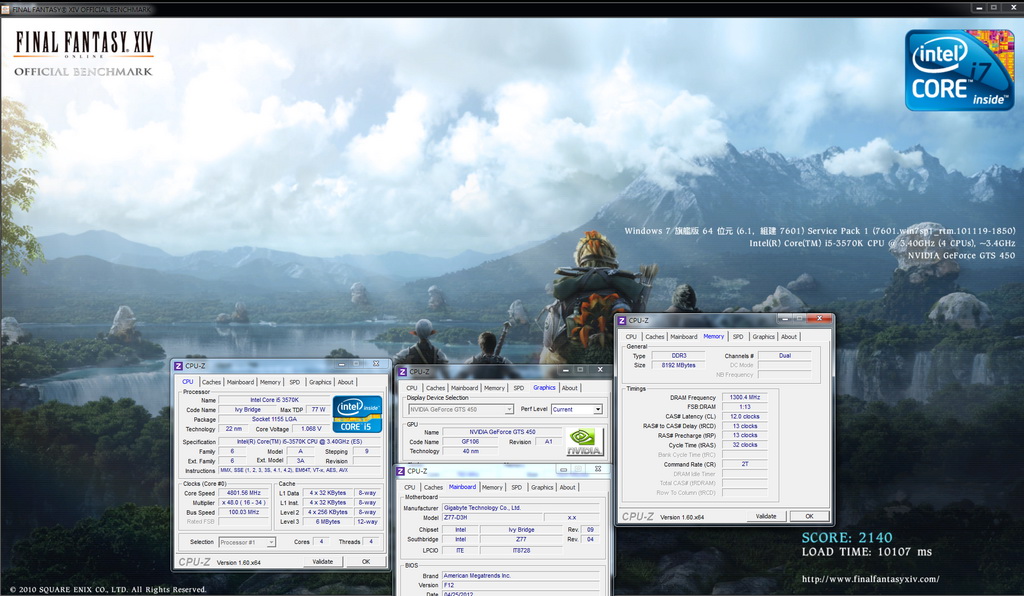
Task: Switch to Mainboard tab in CPU window
Action: (x=240, y=382)
